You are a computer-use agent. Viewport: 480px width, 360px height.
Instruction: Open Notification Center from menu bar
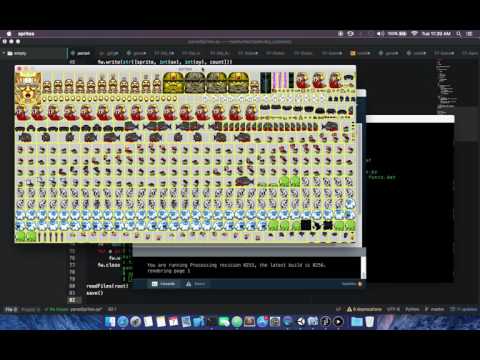[469, 34]
